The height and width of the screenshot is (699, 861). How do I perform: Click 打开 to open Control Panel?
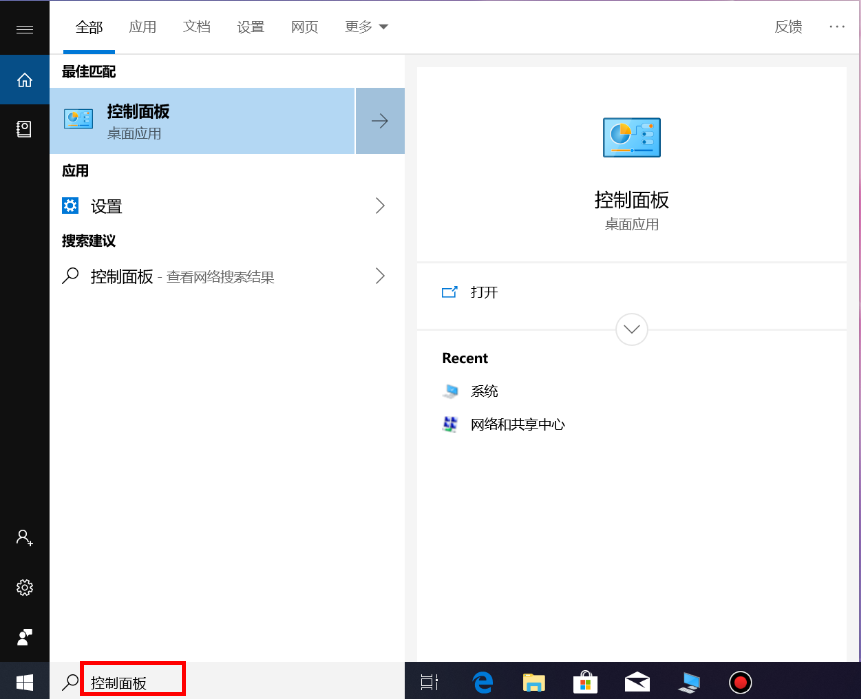(484, 292)
